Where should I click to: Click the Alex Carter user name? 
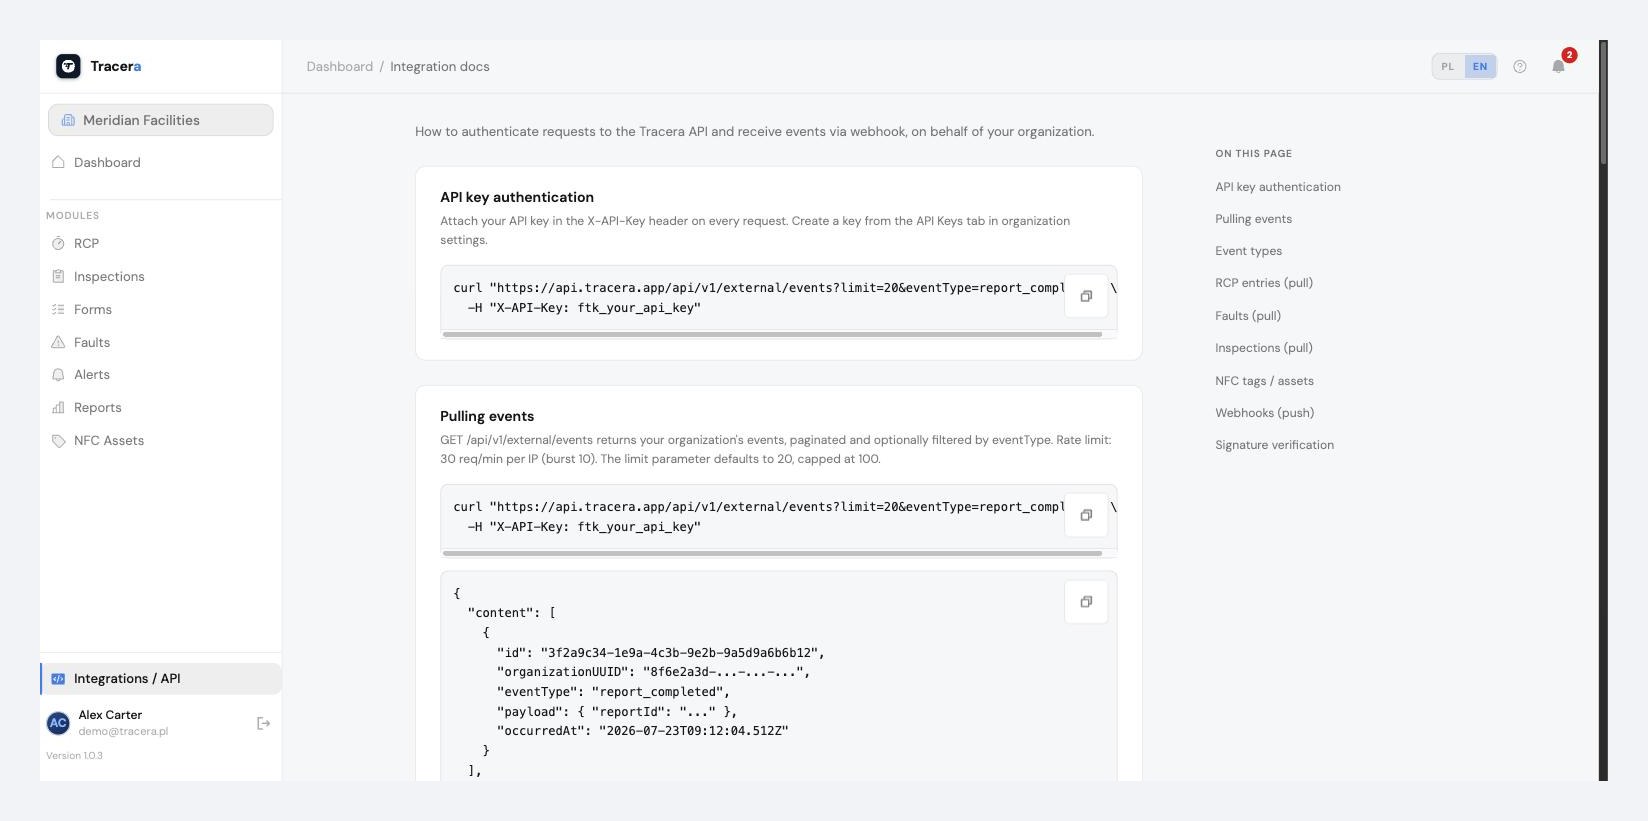pos(110,715)
